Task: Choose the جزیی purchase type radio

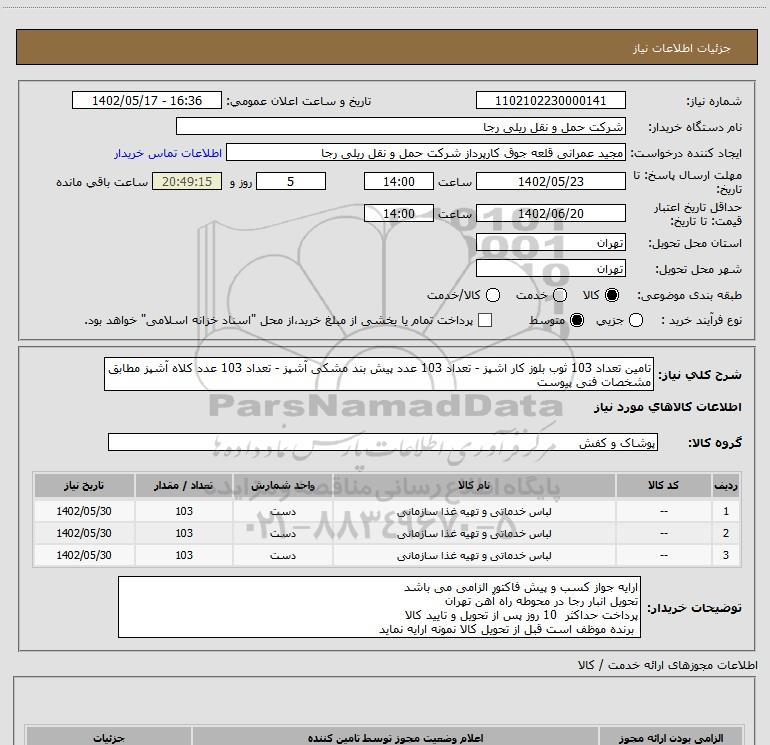Action: tap(635, 320)
